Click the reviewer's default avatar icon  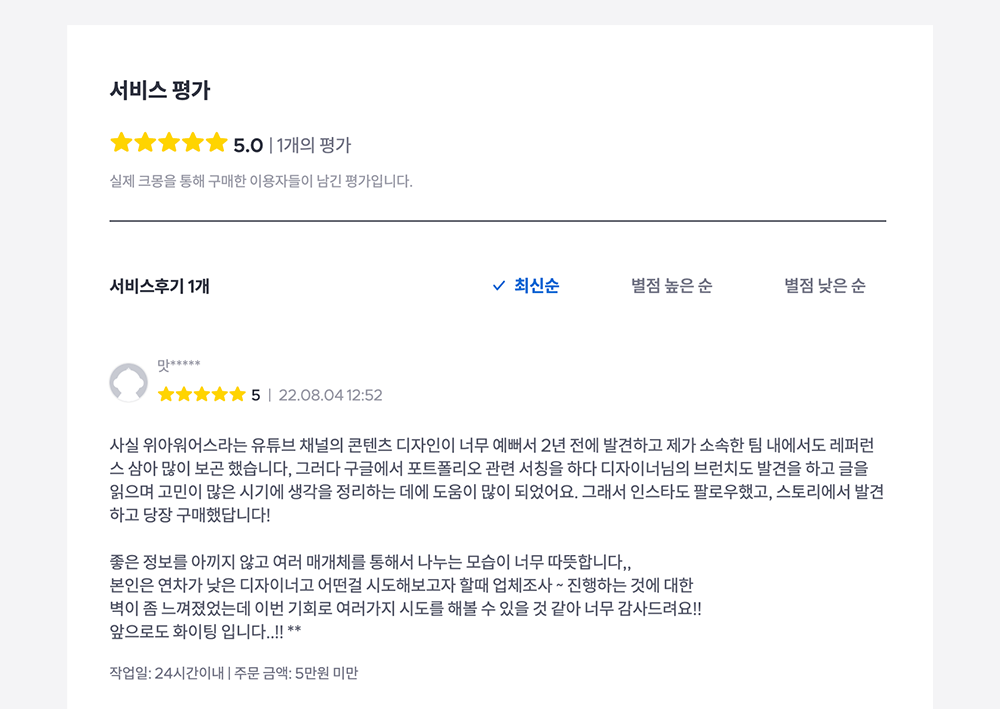point(128,383)
